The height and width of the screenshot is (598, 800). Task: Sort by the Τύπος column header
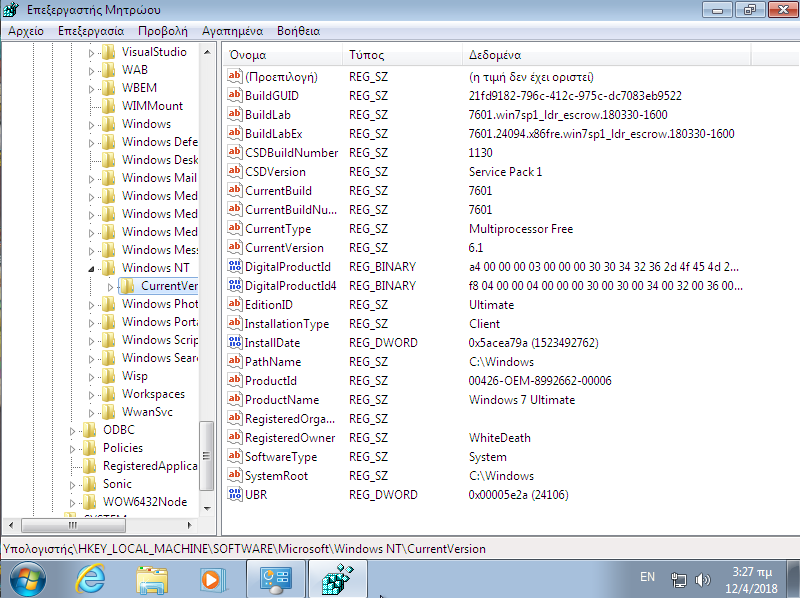click(403, 55)
